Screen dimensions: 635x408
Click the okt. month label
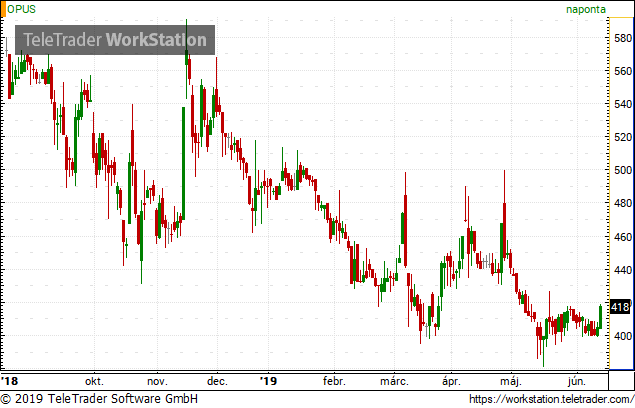[94, 381]
